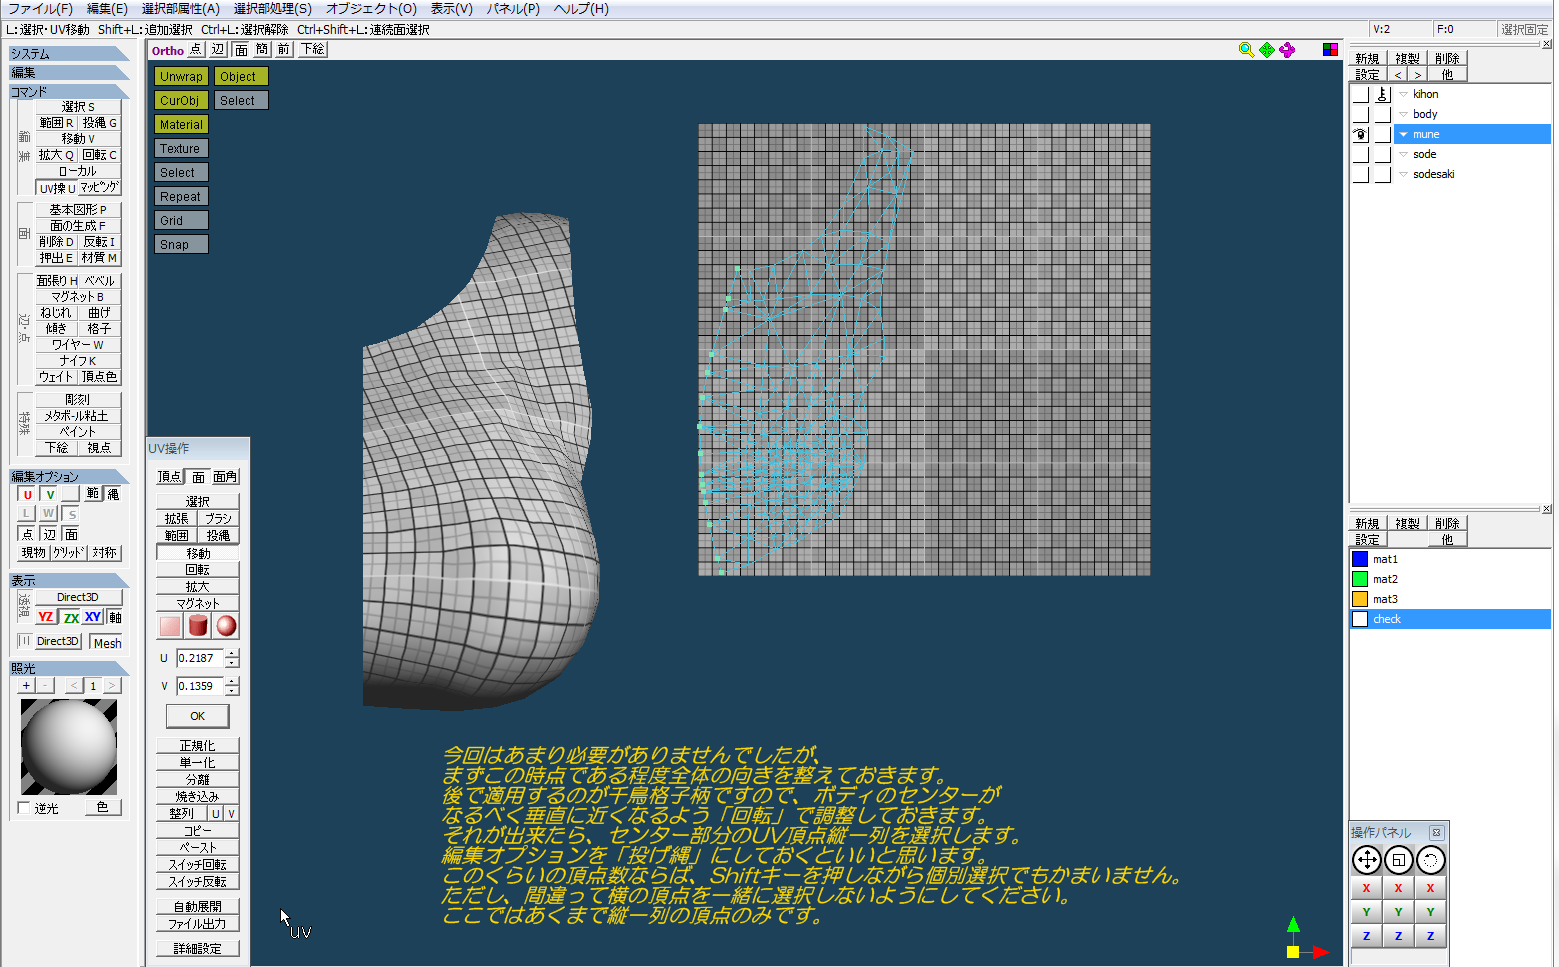1559x967 pixels.
Task: Click the blue mat1 color swatch
Action: pyautogui.click(x=1360, y=559)
